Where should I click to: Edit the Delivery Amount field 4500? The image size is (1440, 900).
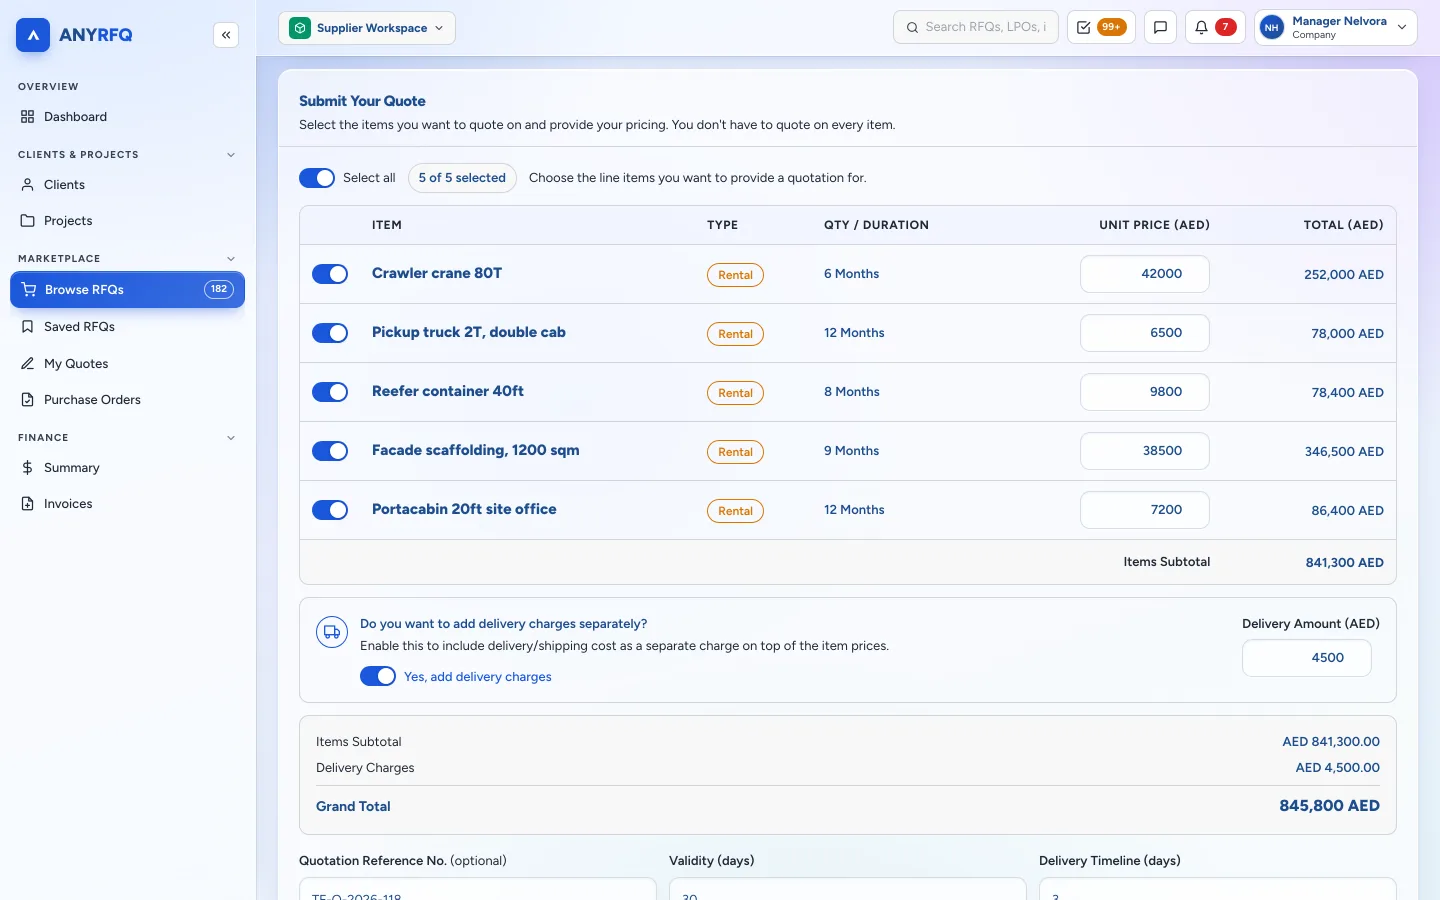coord(1307,658)
